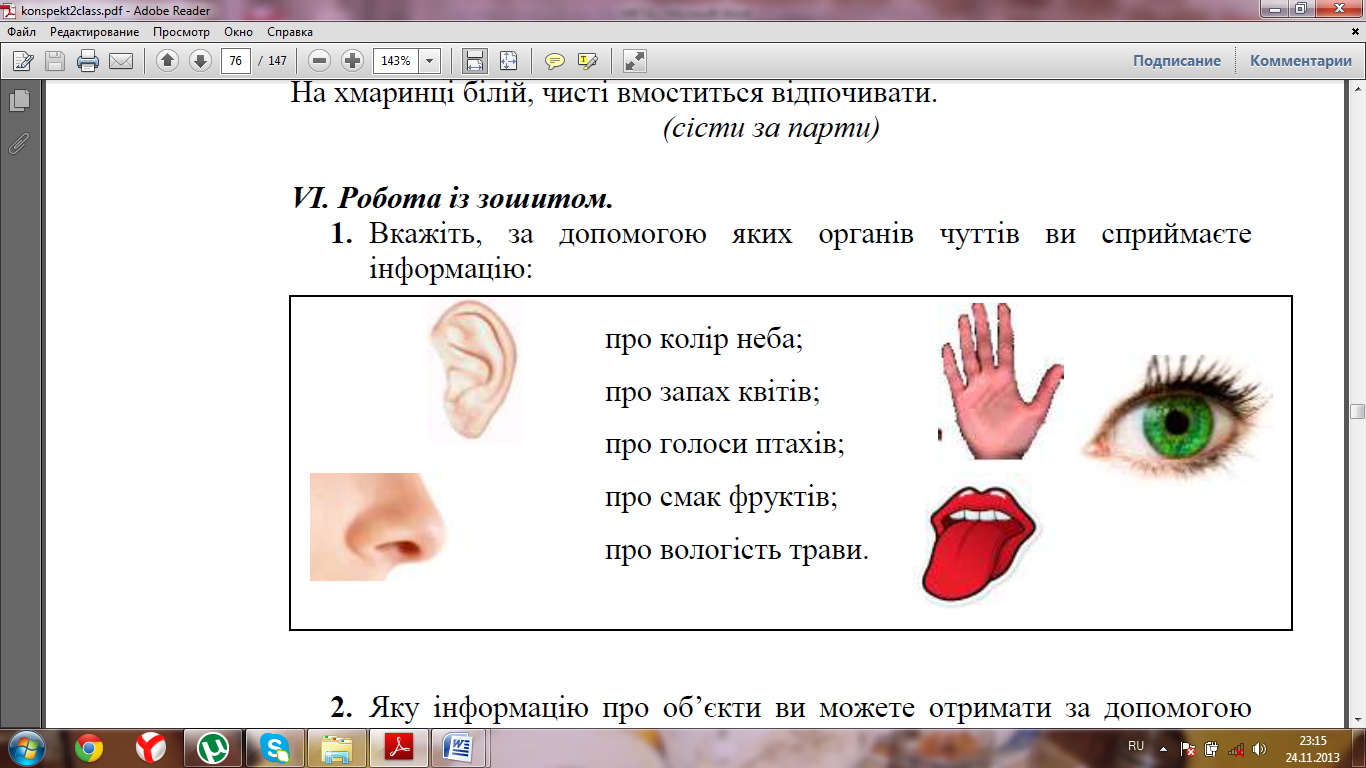Image resolution: width=1366 pixels, height=768 pixels.
Task: Go to next page with down arrow
Action: (x=200, y=61)
